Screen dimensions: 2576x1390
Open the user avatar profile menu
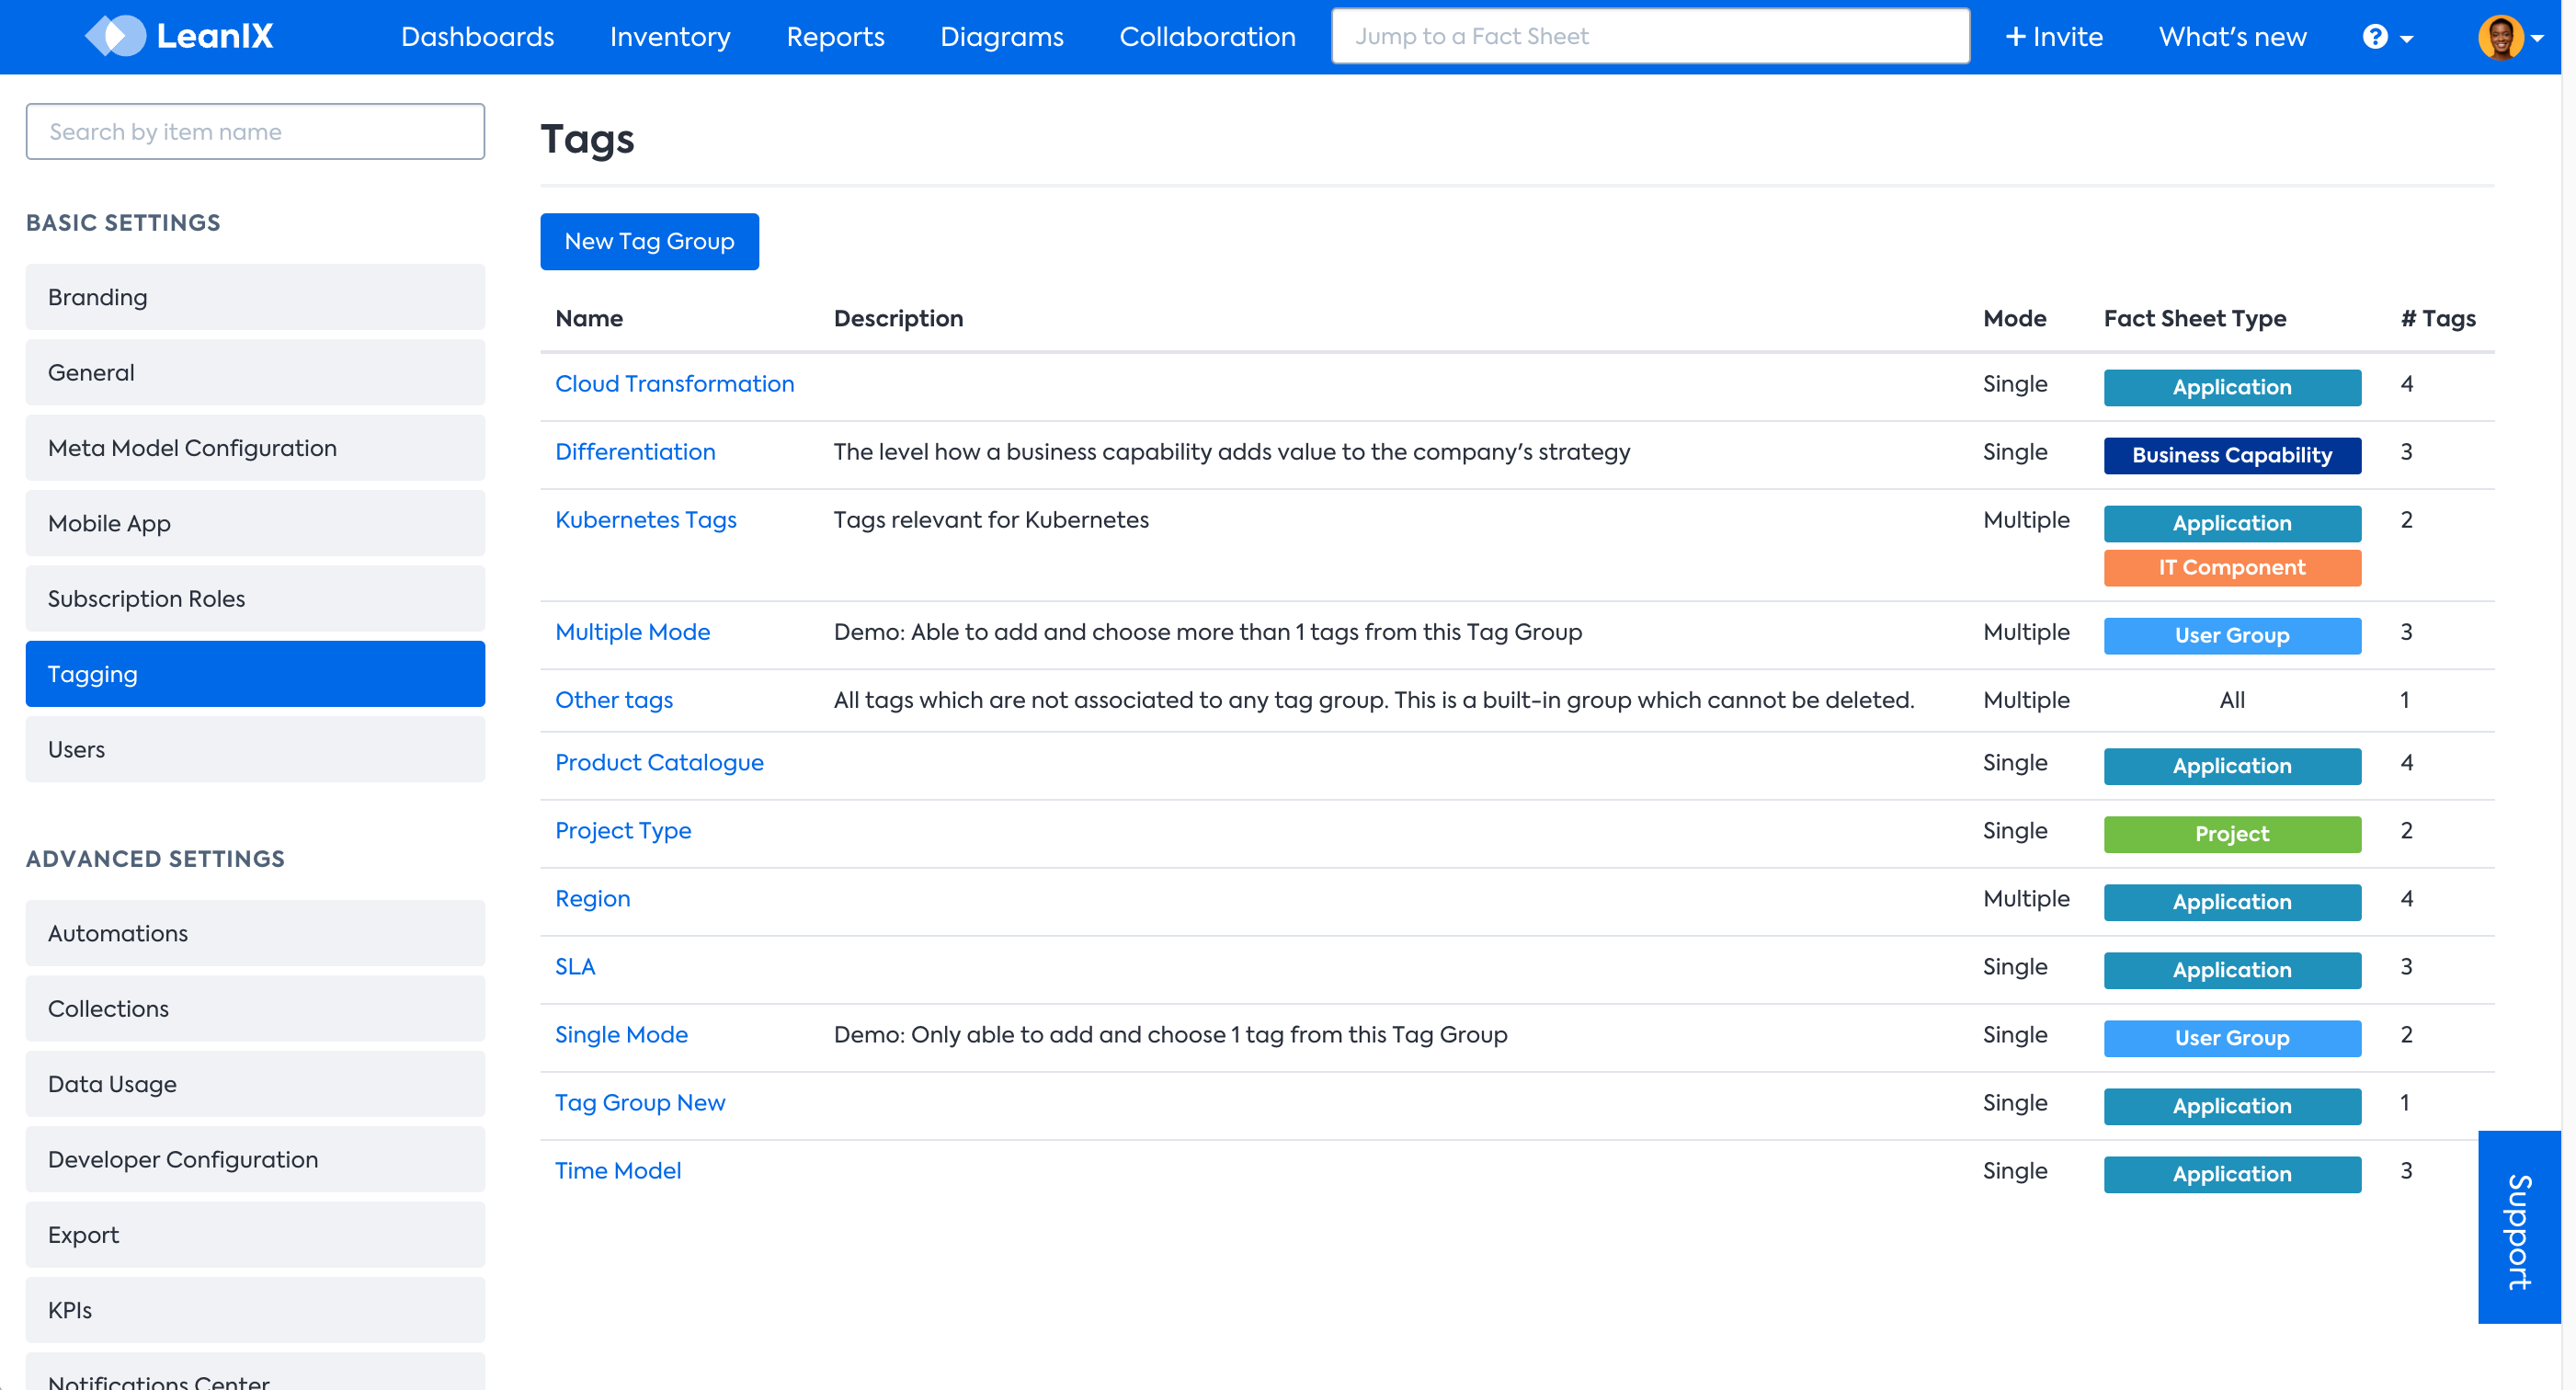tap(2508, 37)
